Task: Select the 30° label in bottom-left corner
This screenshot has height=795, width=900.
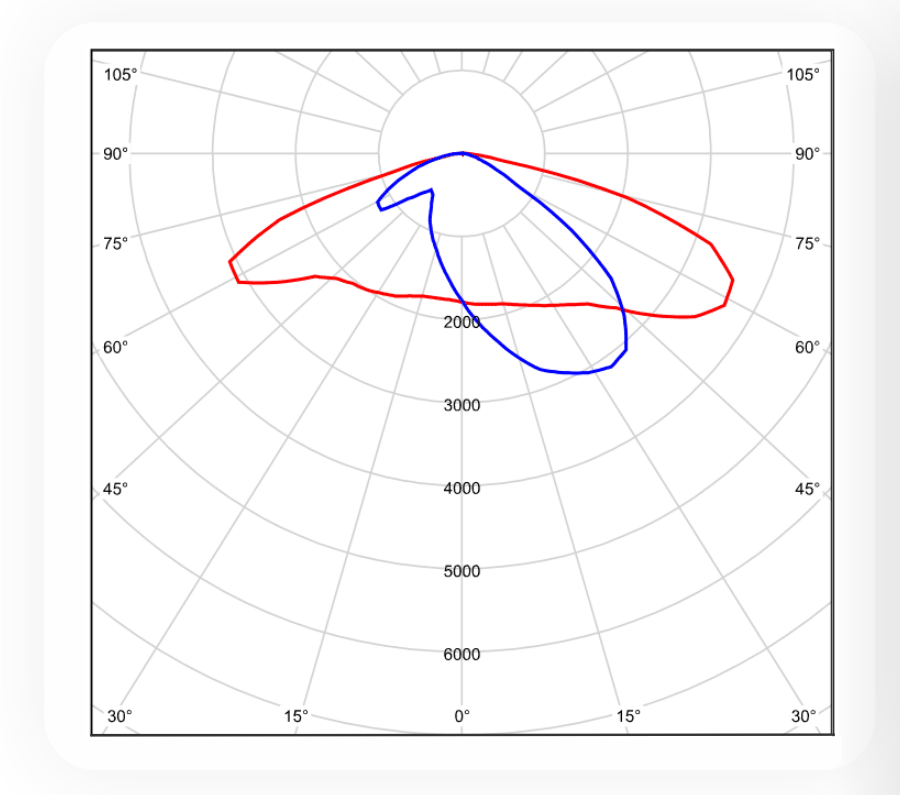Action: click(120, 716)
